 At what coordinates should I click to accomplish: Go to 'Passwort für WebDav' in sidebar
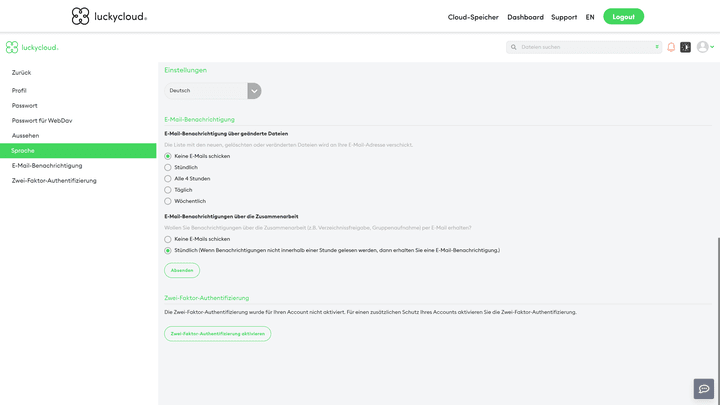click(x=42, y=120)
